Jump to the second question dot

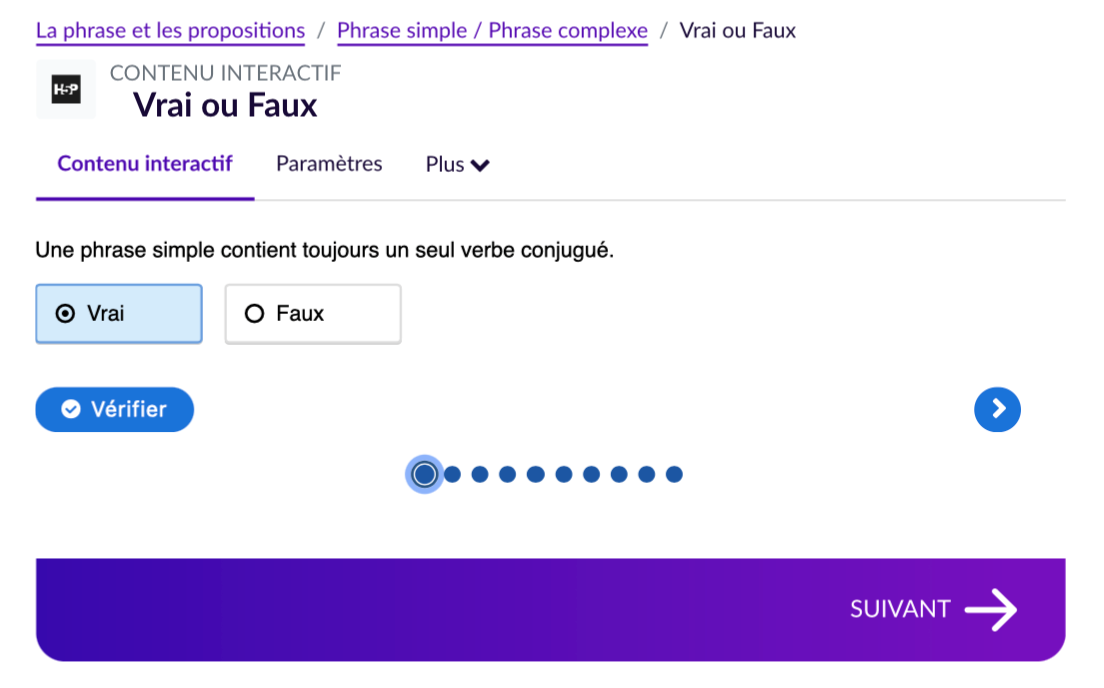coord(452,474)
